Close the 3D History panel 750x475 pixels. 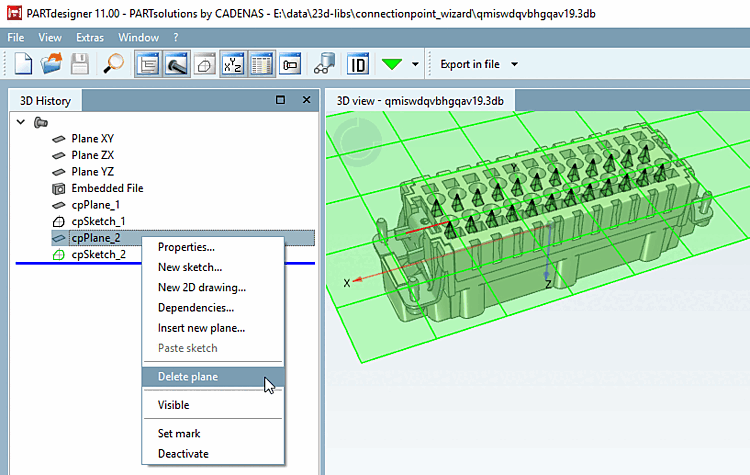point(307,100)
